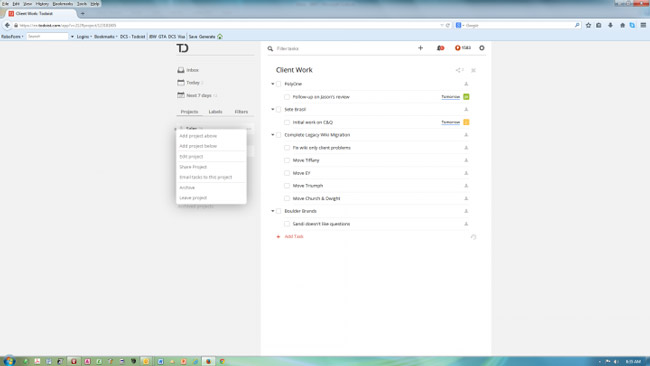Open the Inbox view
The height and width of the screenshot is (366, 650).
[188, 70]
